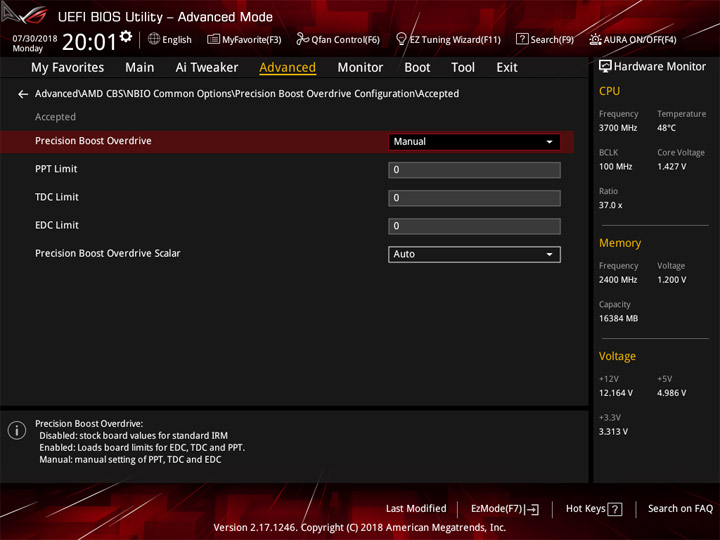
Task: Click the memory frequency value 2400 MHz
Action: pyautogui.click(x=618, y=280)
